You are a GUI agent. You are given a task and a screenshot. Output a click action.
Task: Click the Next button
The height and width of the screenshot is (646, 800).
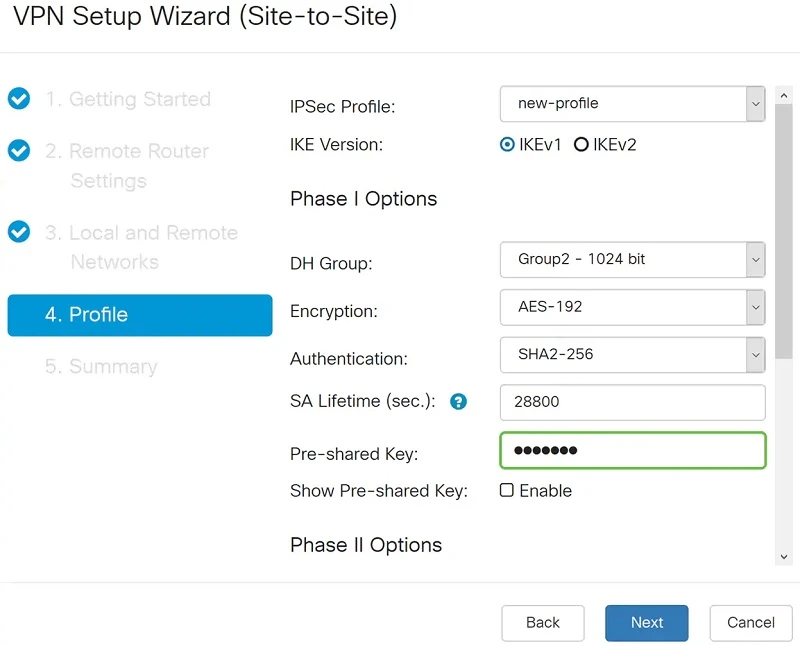[x=646, y=622]
